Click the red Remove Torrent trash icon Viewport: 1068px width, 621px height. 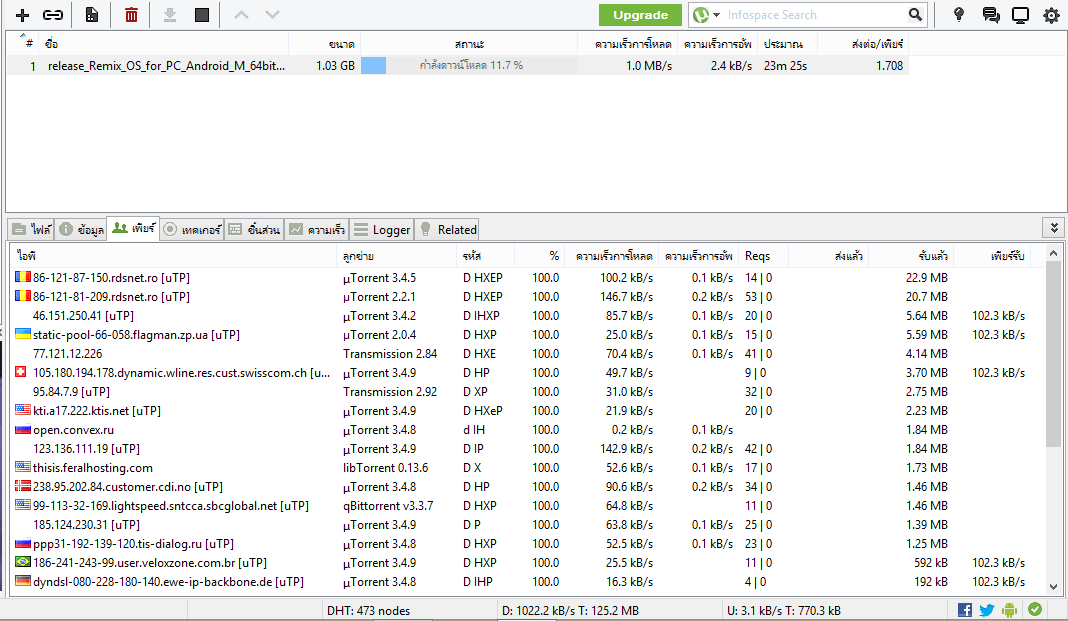click(x=131, y=15)
